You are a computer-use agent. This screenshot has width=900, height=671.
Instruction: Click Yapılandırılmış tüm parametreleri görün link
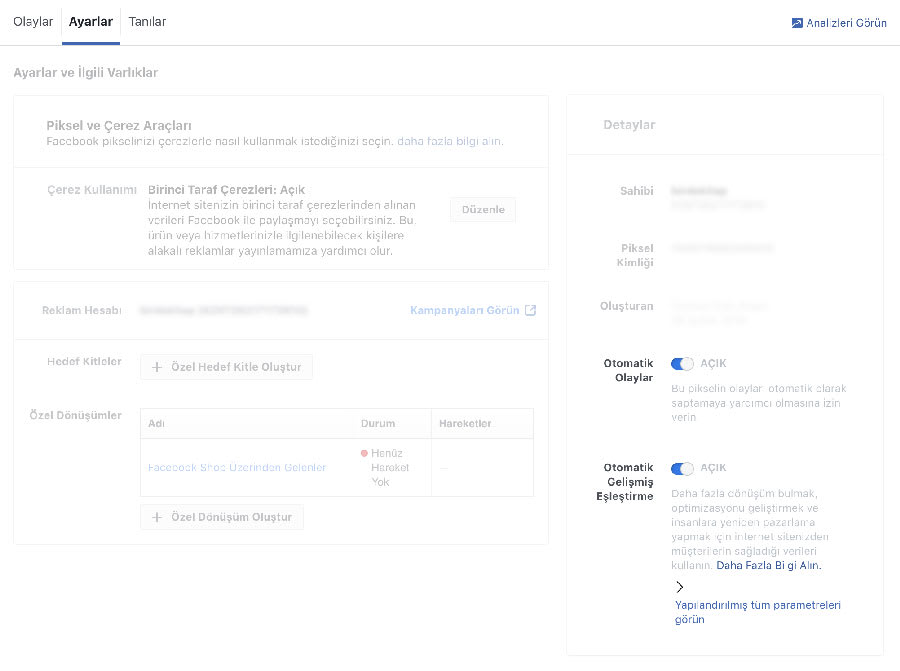click(758, 612)
